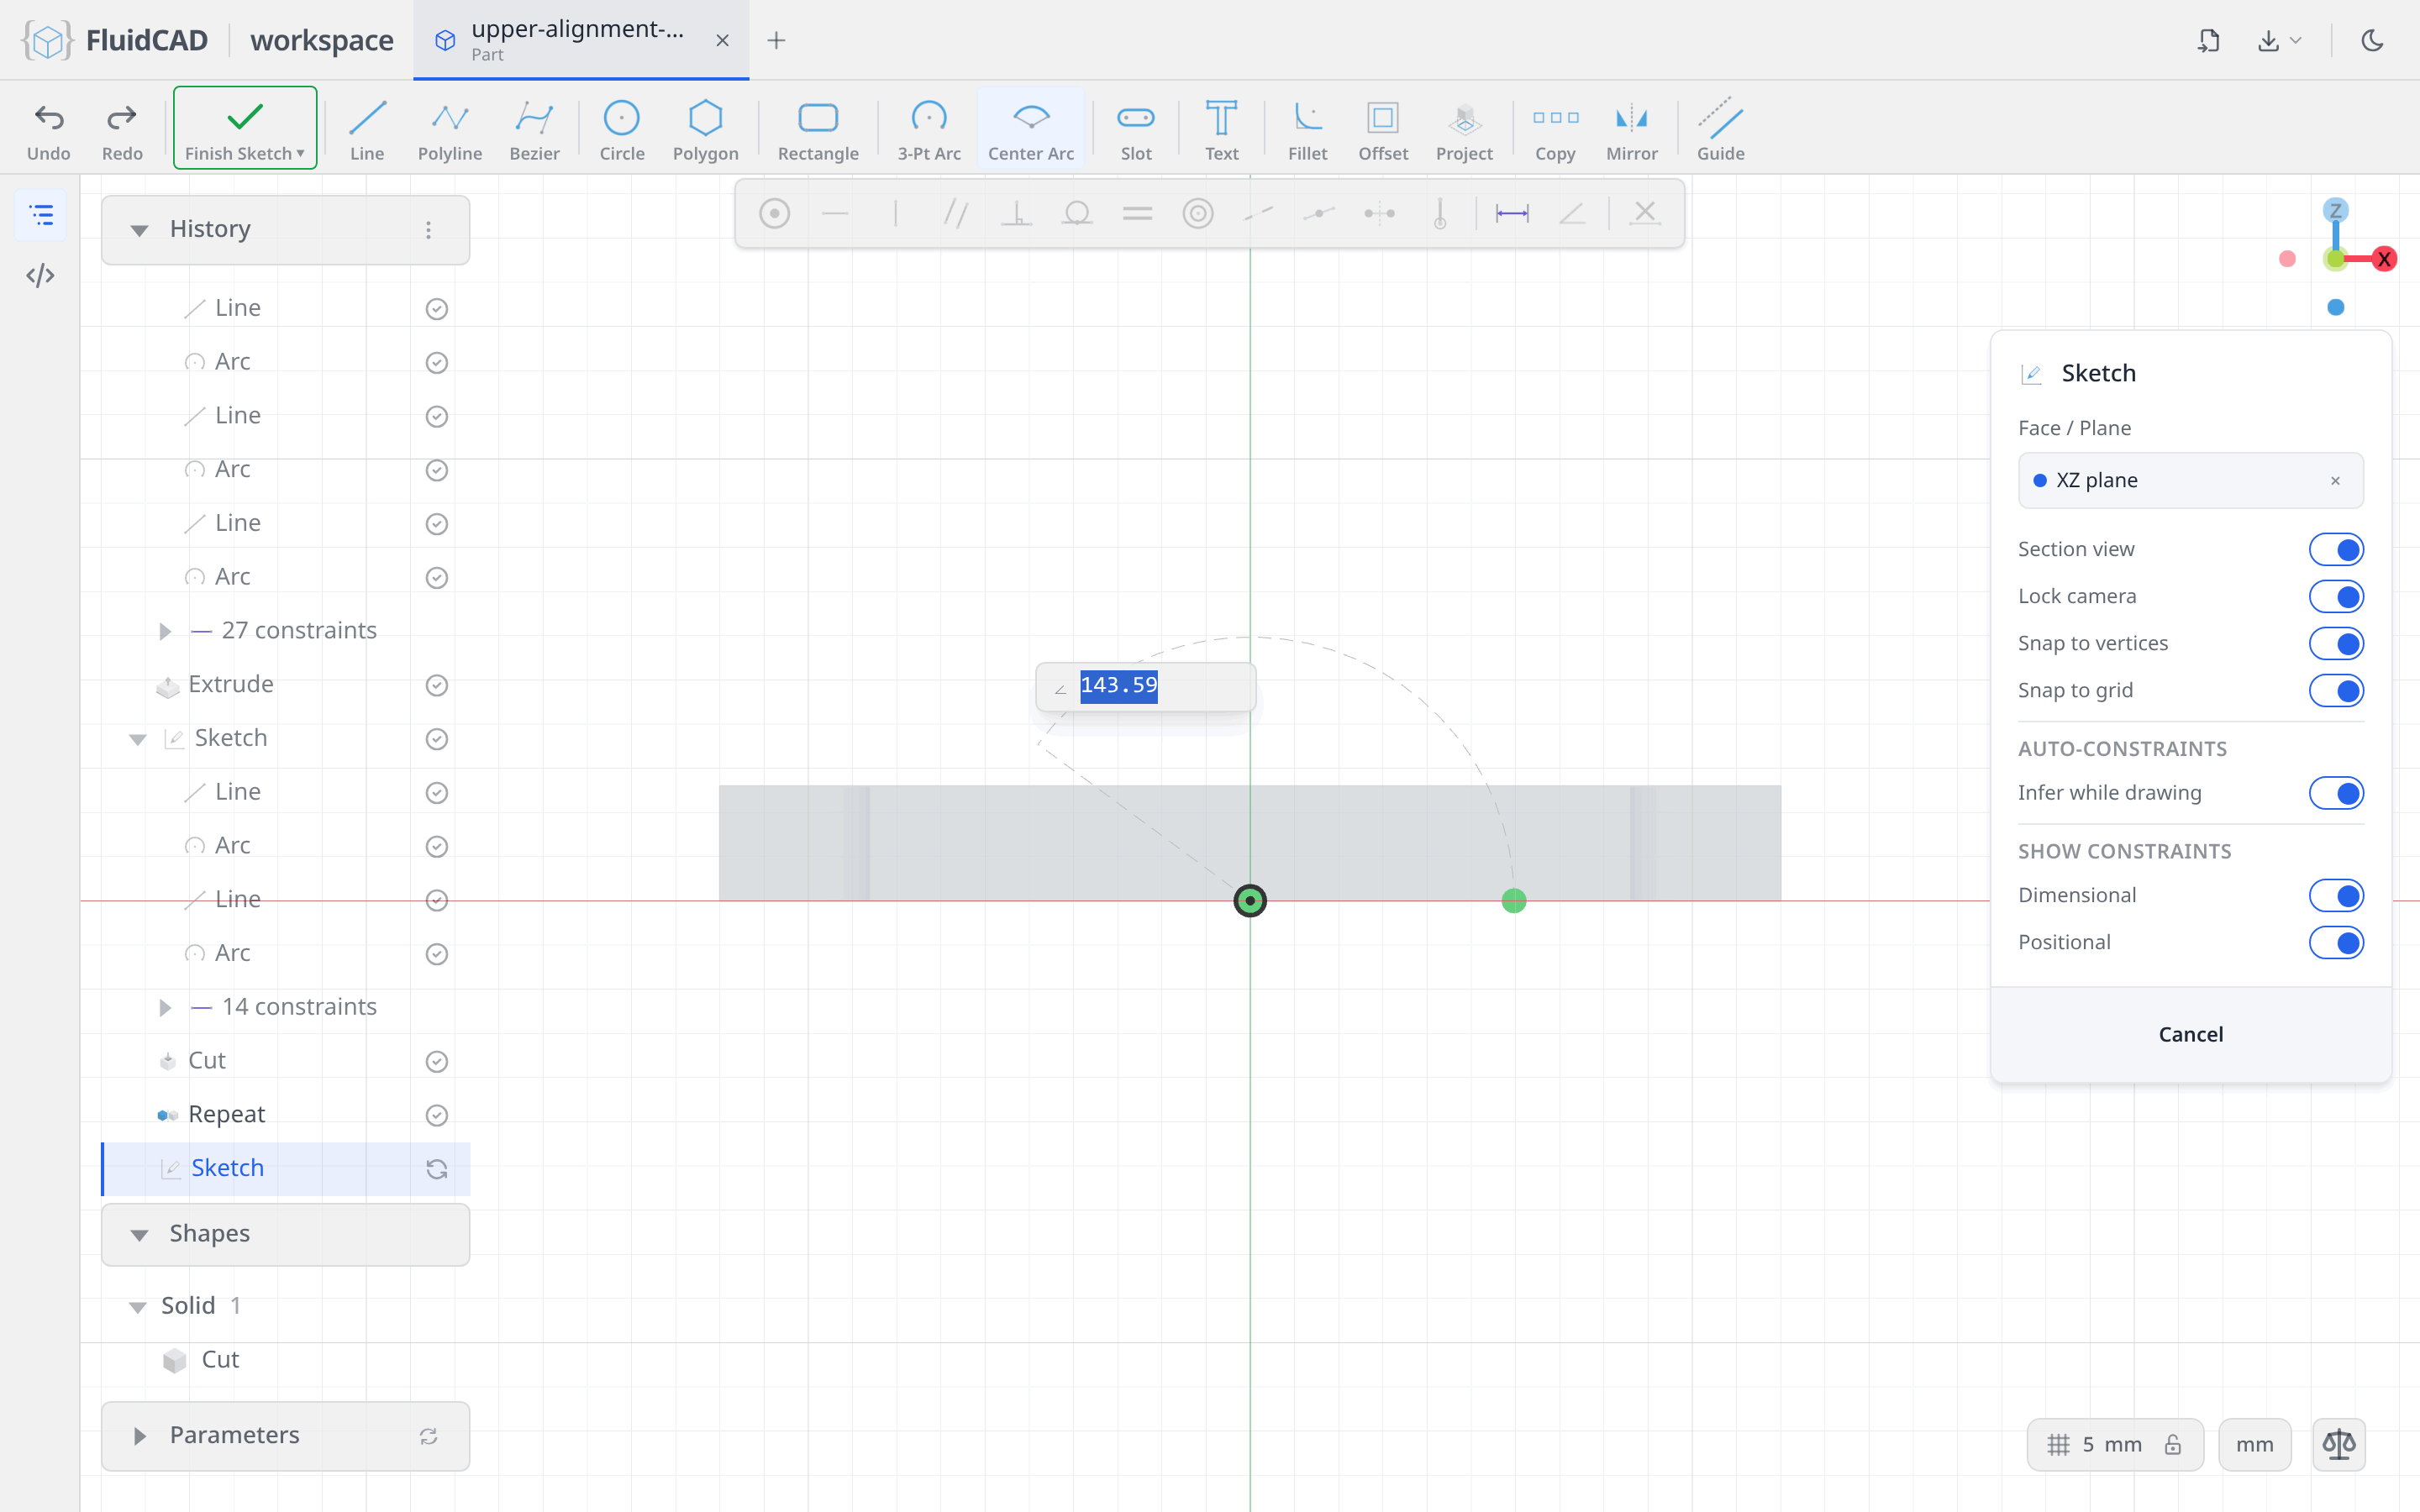Viewport: 2420px width, 1512px height.
Task: Choose the 3-Pt Arc tool
Action: tap(928, 129)
